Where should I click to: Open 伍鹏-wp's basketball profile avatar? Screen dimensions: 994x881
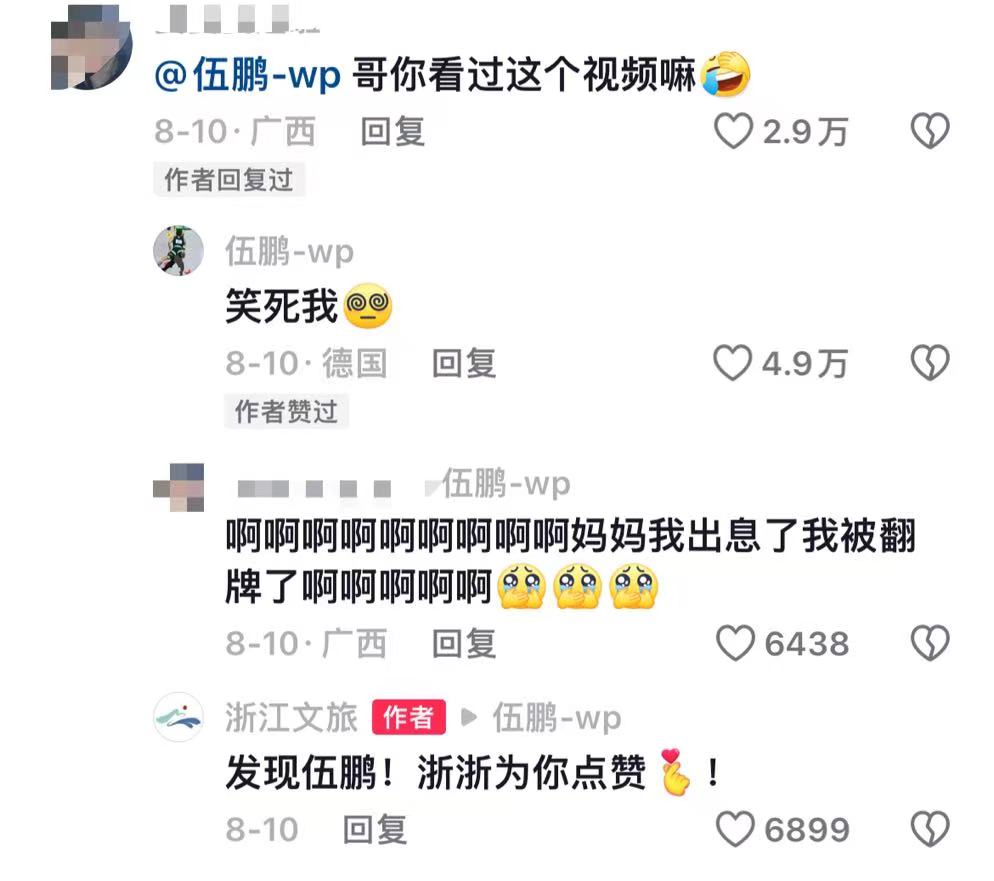click(178, 250)
